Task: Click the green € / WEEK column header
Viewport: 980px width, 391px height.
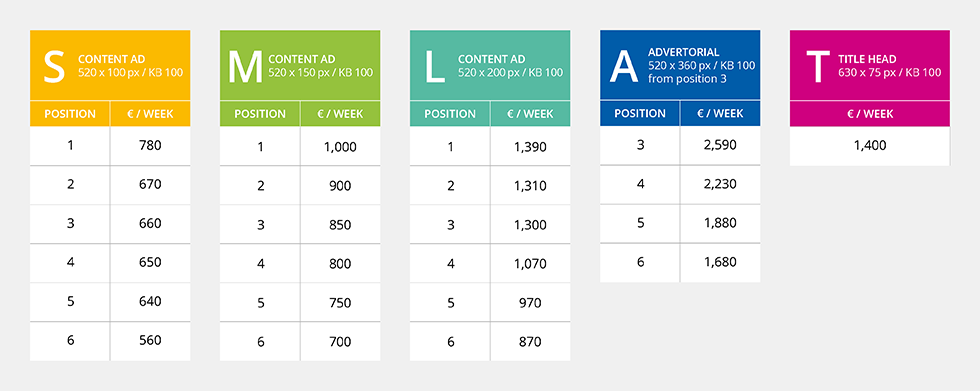Action: [341, 114]
